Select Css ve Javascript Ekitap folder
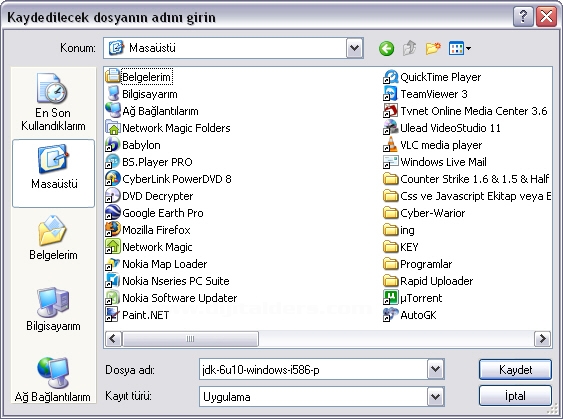This screenshot has height=419, width=563. [x=467, y=196]
